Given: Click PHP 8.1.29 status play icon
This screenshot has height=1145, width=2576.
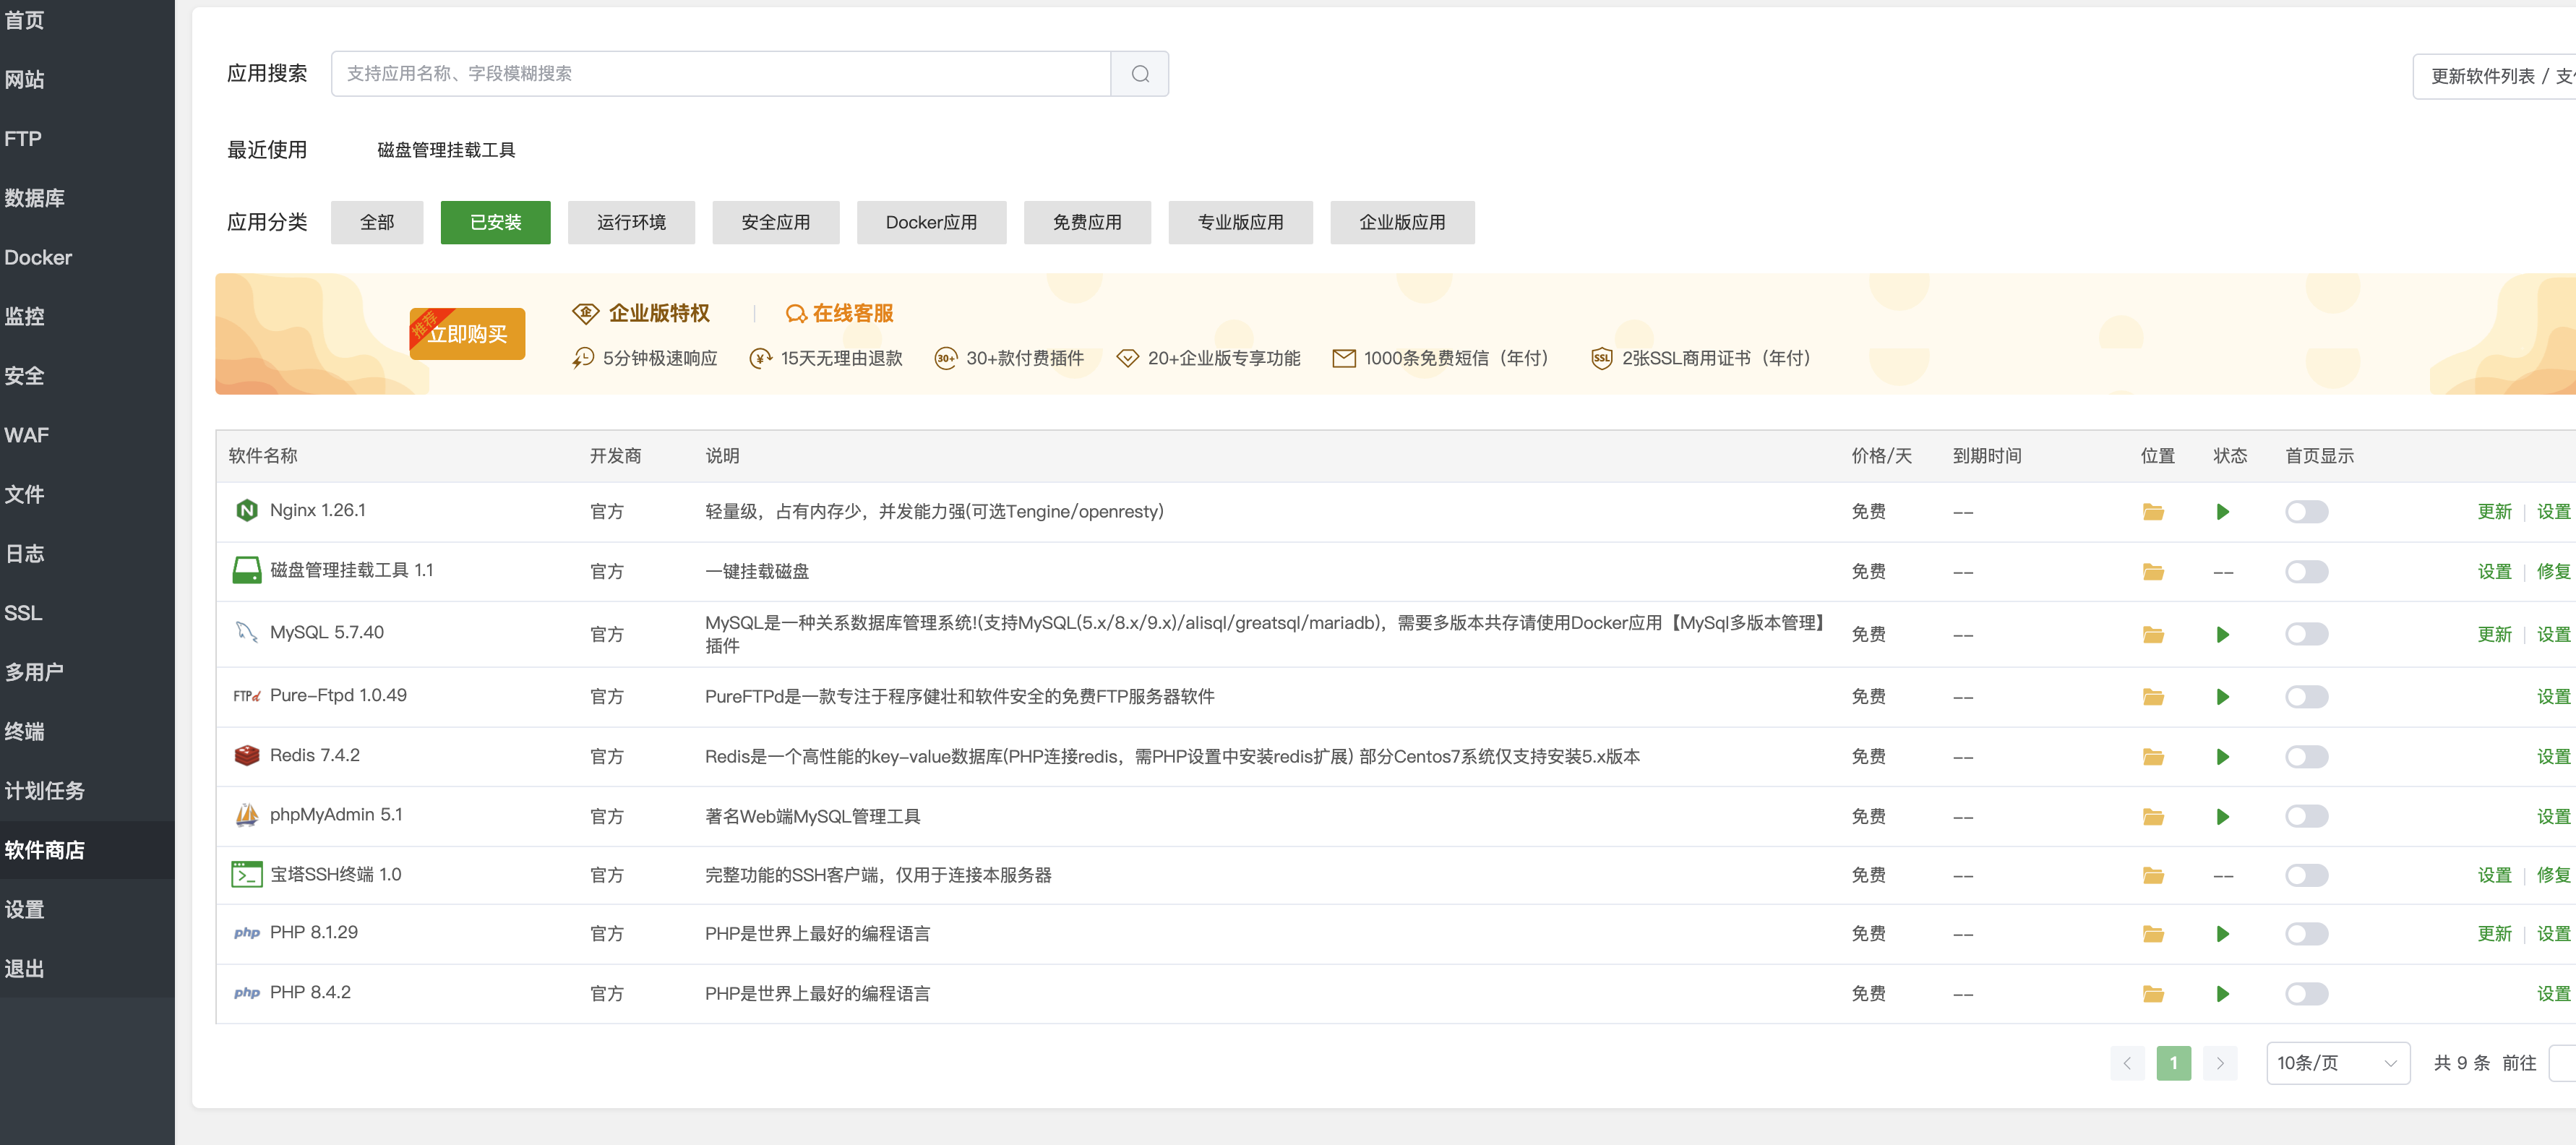Looking at the screenshot, I should [2222, 934].
